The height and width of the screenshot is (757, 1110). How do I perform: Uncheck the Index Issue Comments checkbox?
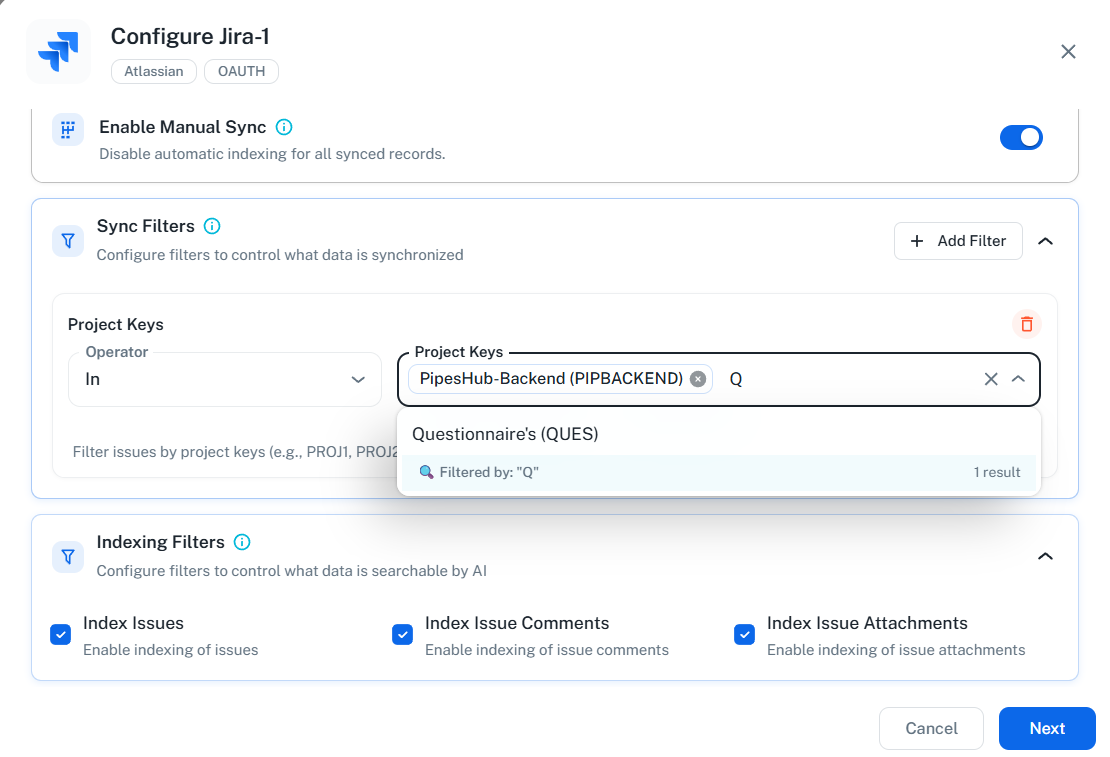click(x=402, y=634)
